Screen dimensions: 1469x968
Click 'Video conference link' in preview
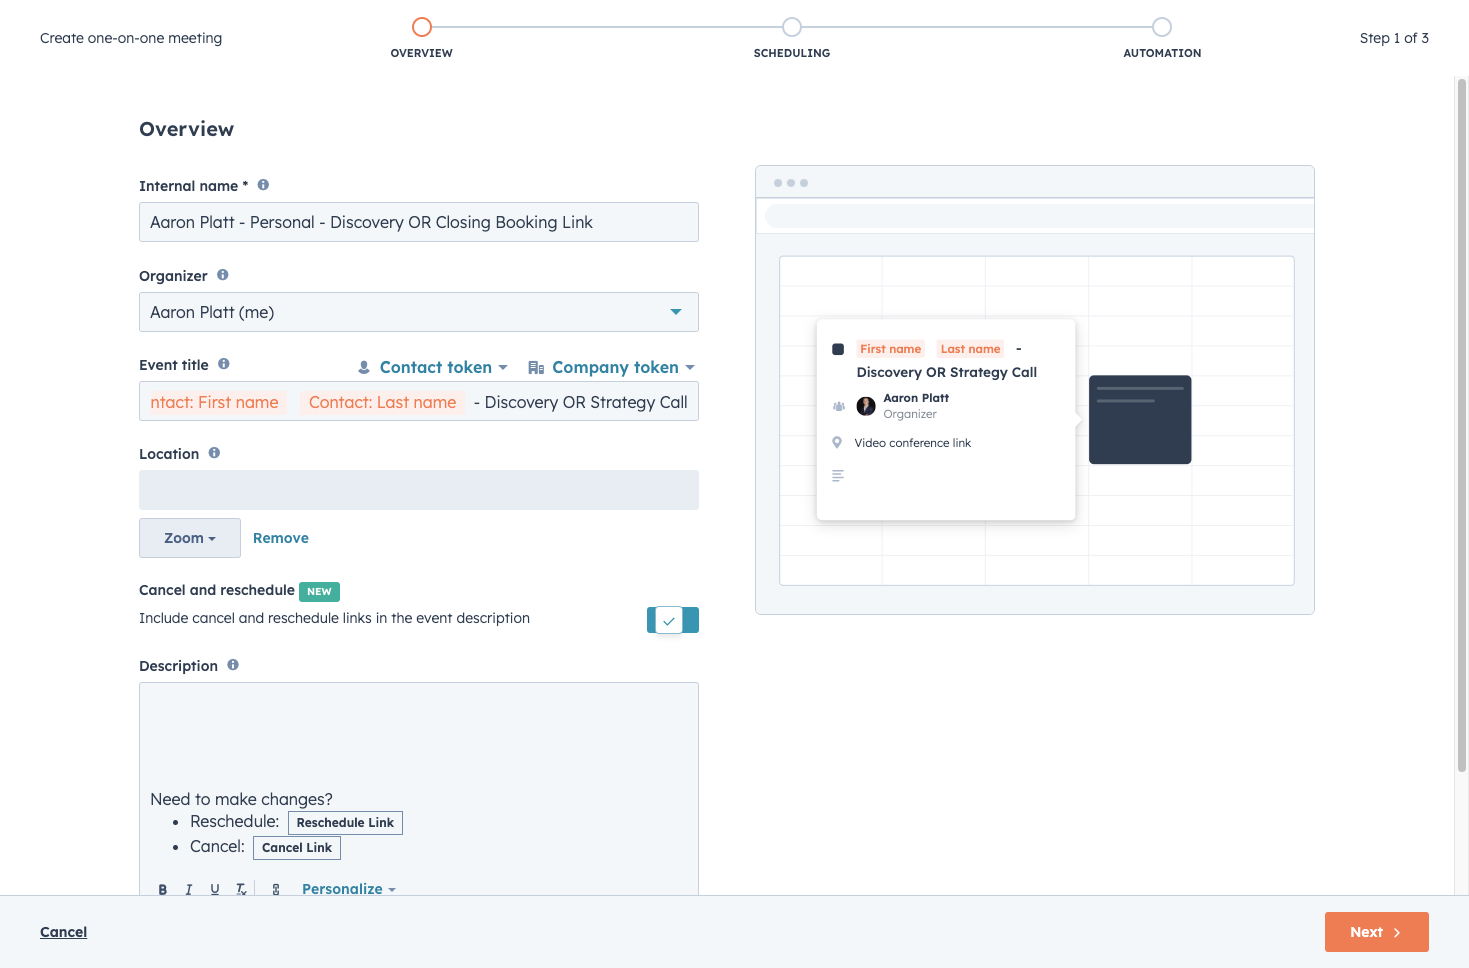(913, 443)
